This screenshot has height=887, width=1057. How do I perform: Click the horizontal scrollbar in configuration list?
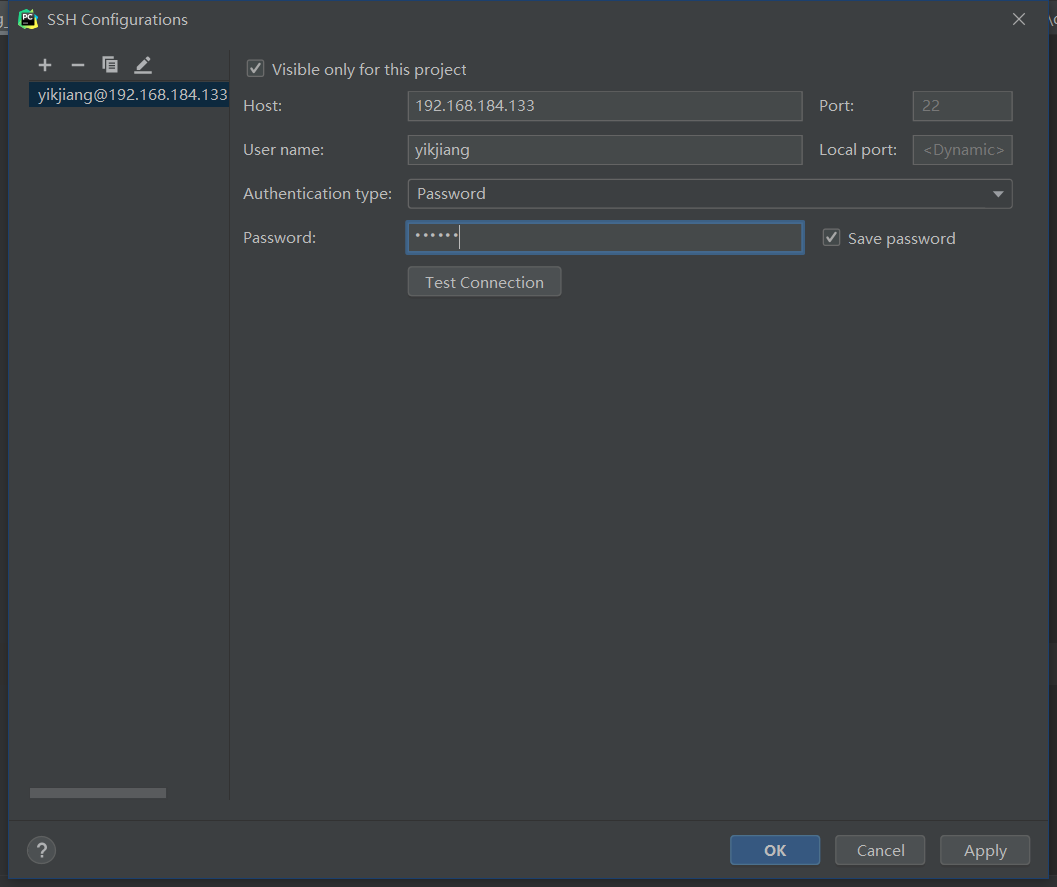(x=98, y=793)
